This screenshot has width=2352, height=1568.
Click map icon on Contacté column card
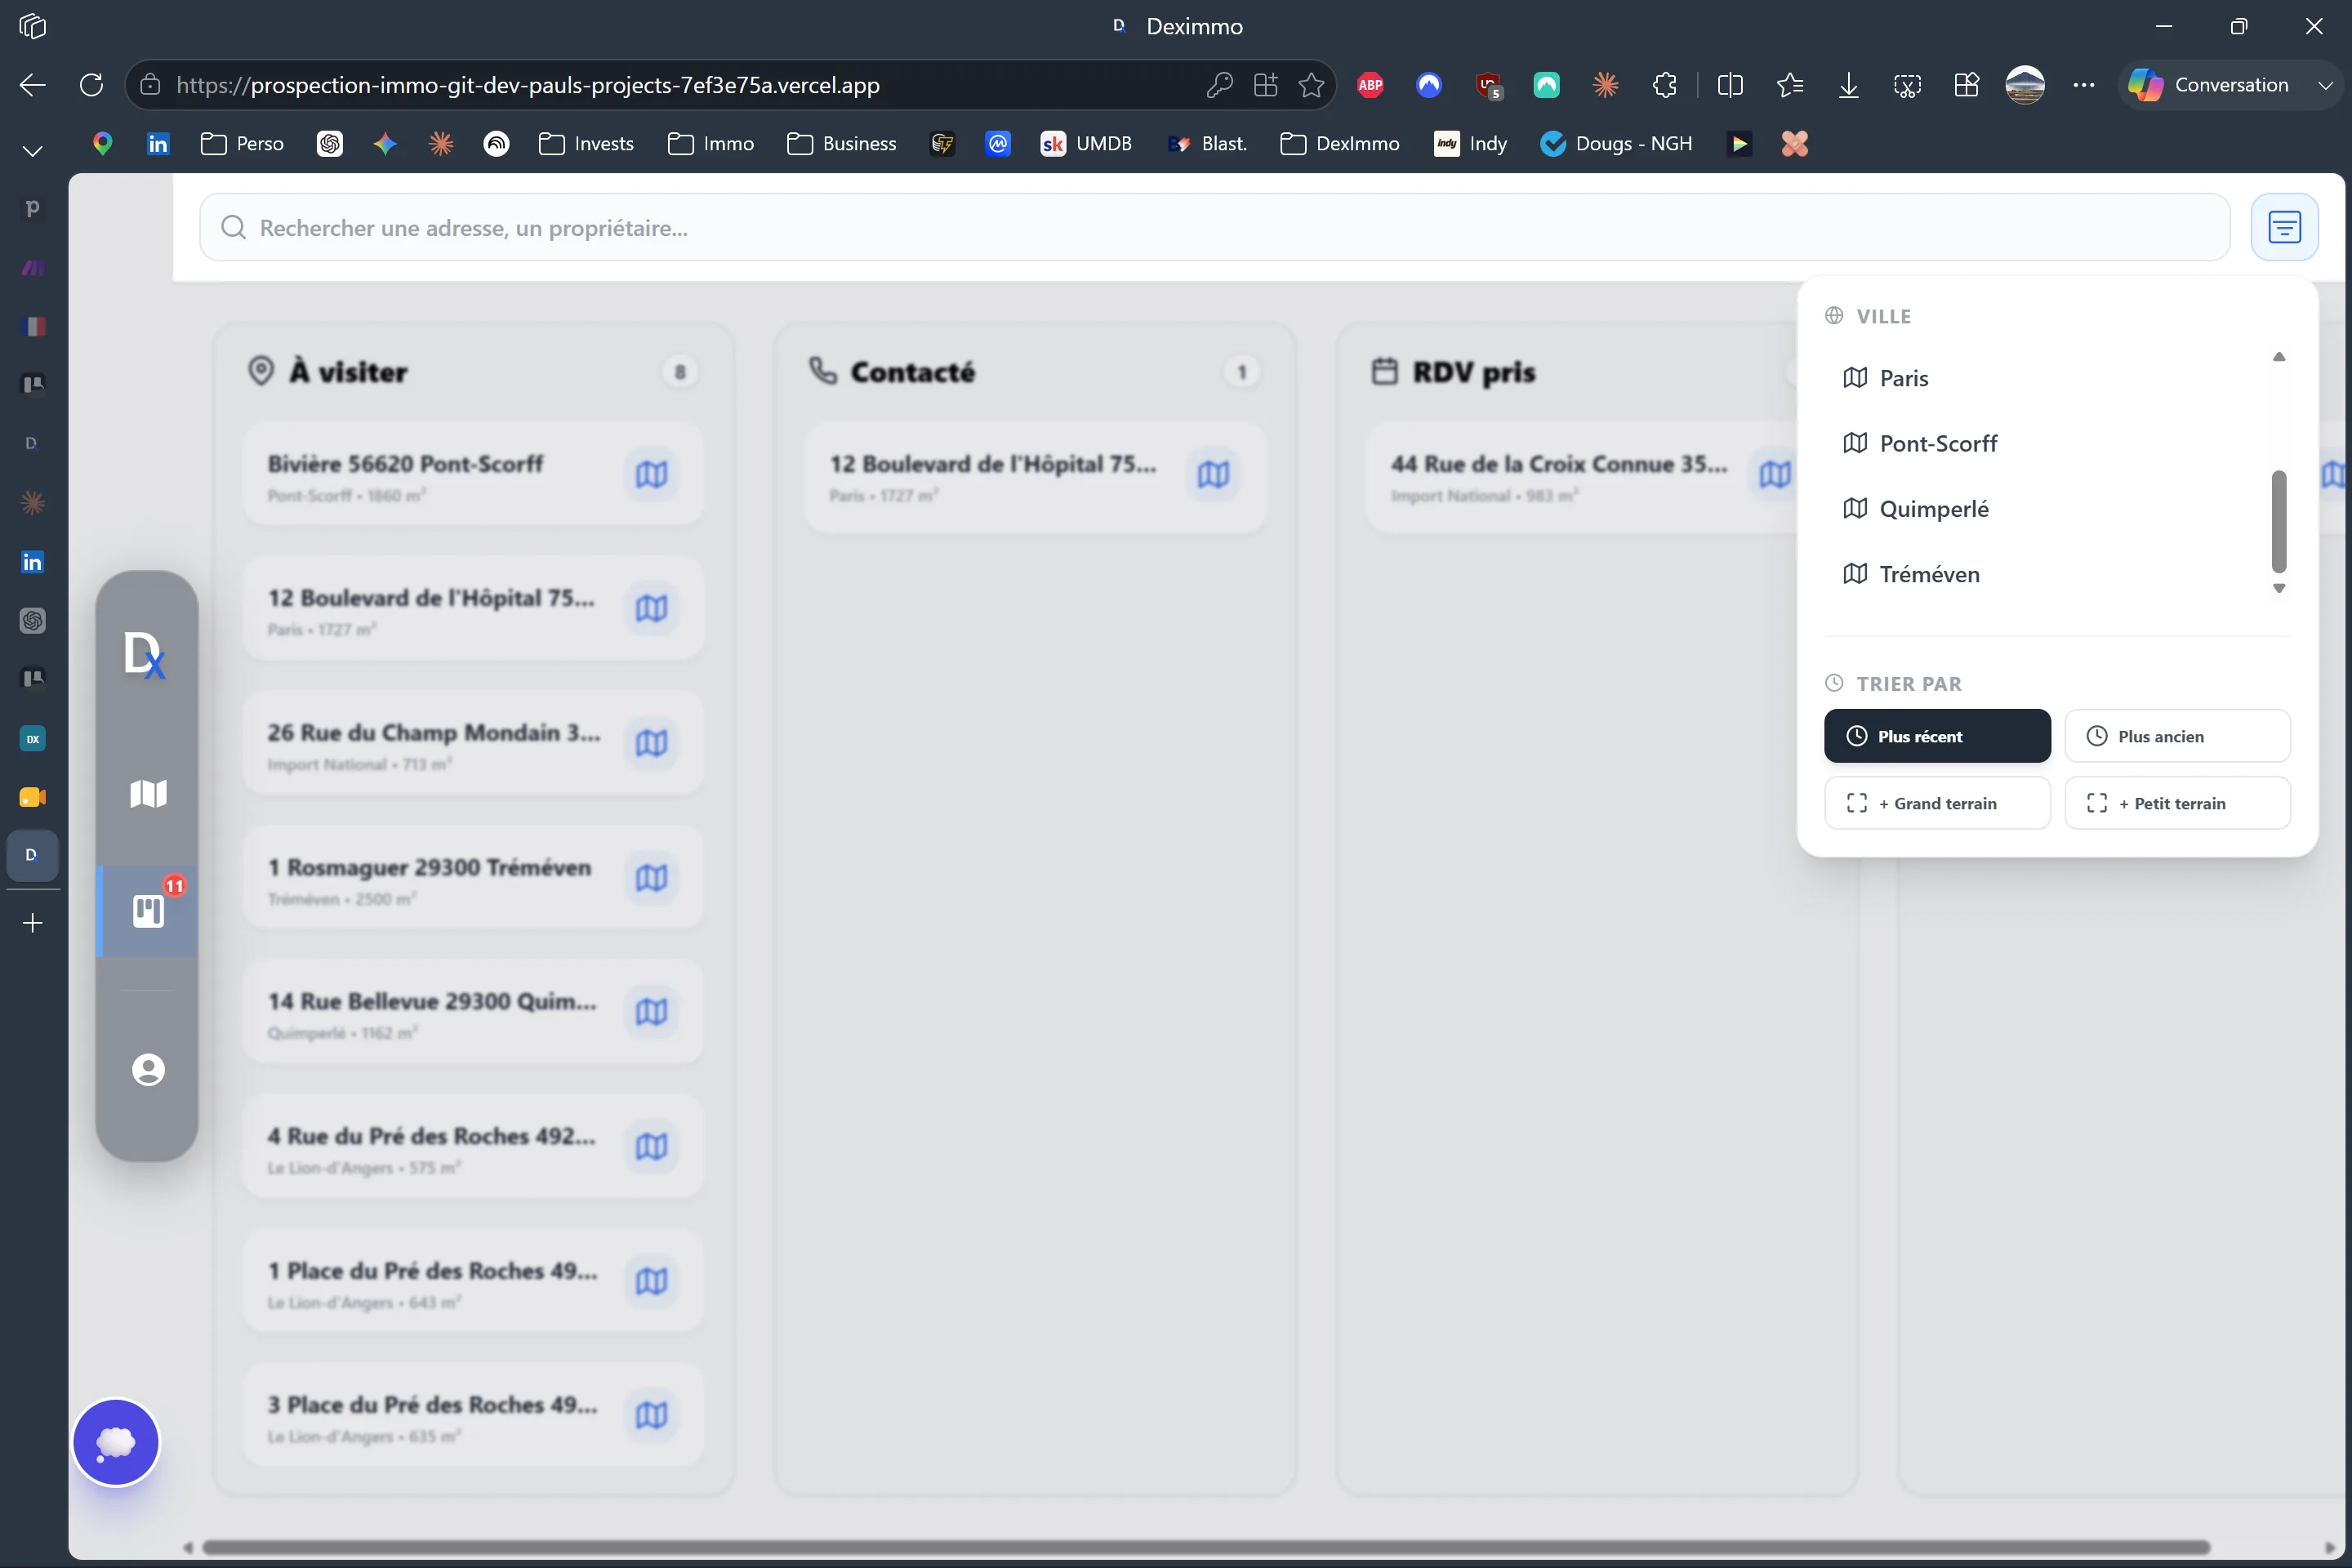pos(1213,474)
